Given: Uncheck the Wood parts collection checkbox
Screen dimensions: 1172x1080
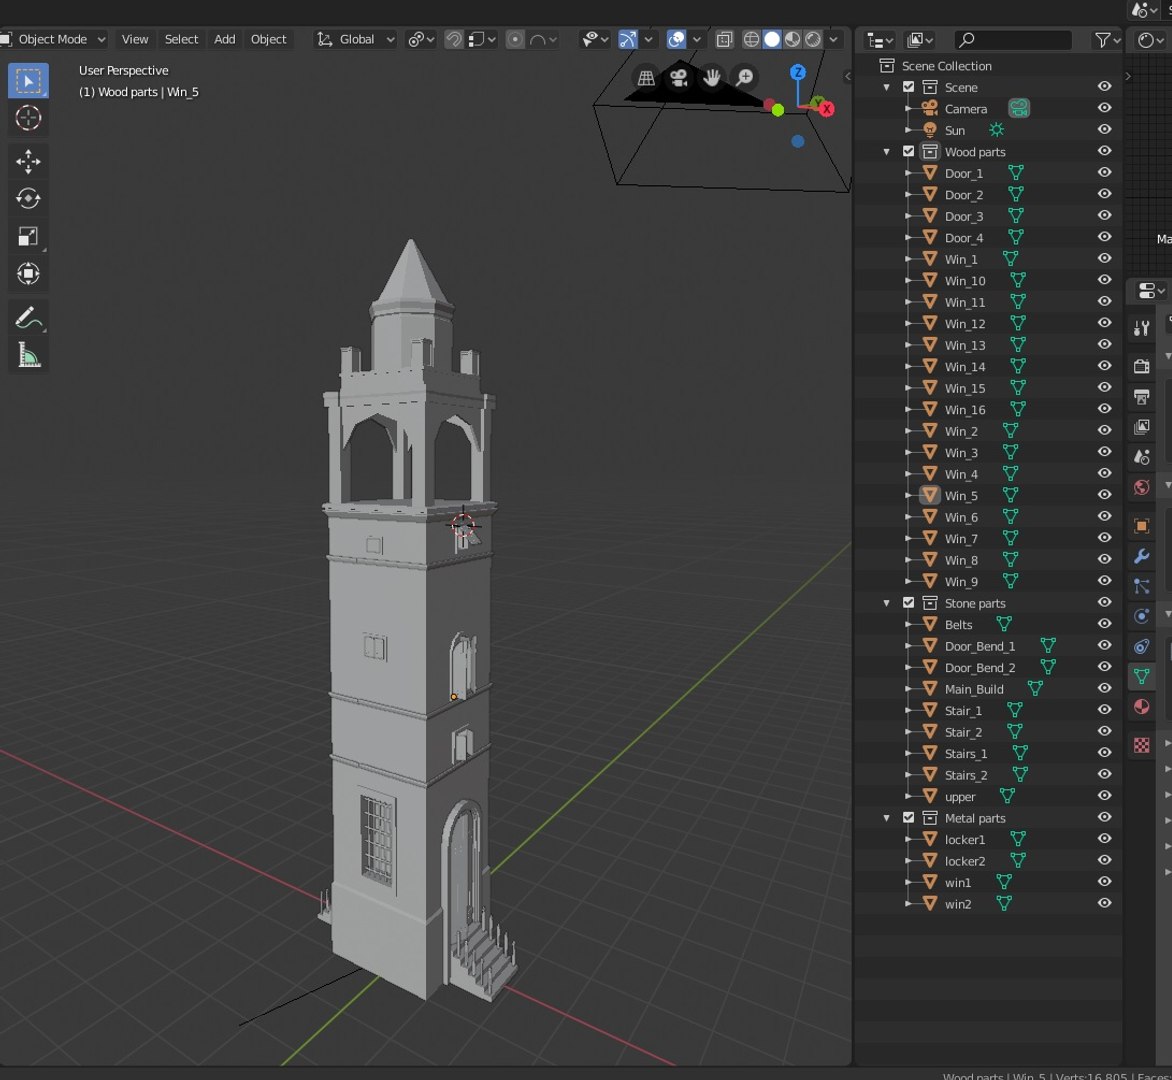Looking at the screenshot, I should 908,152.
